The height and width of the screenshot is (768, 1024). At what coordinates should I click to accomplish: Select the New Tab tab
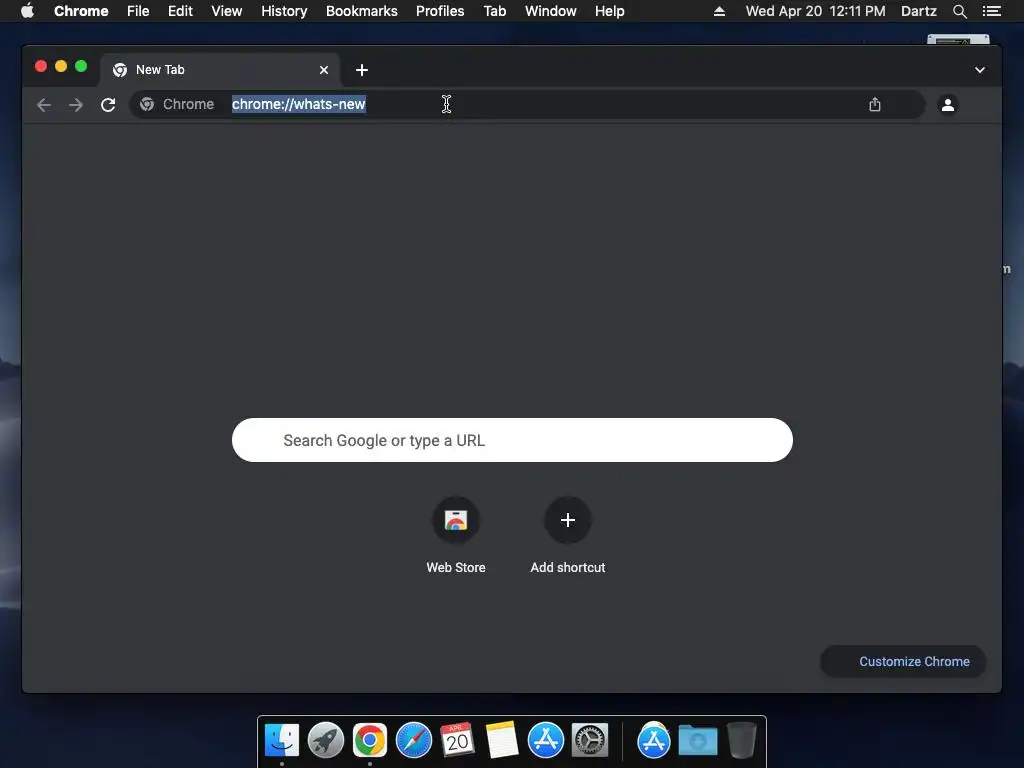coord(219,70)
